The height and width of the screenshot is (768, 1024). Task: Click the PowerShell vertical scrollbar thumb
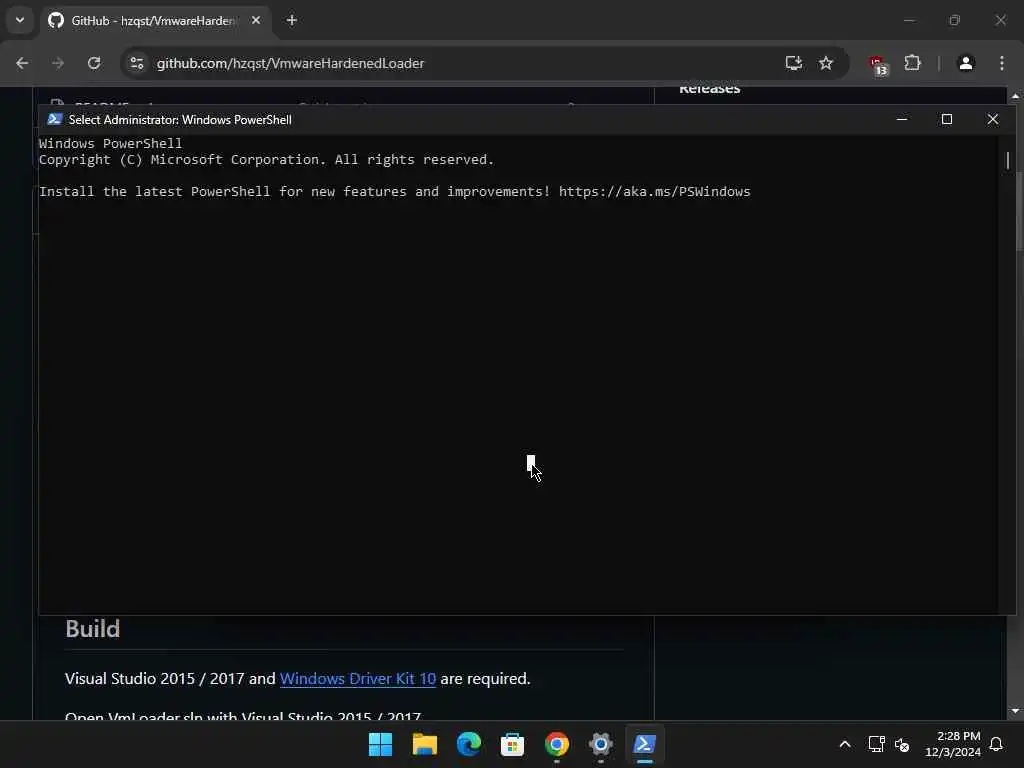[1008, 160]
